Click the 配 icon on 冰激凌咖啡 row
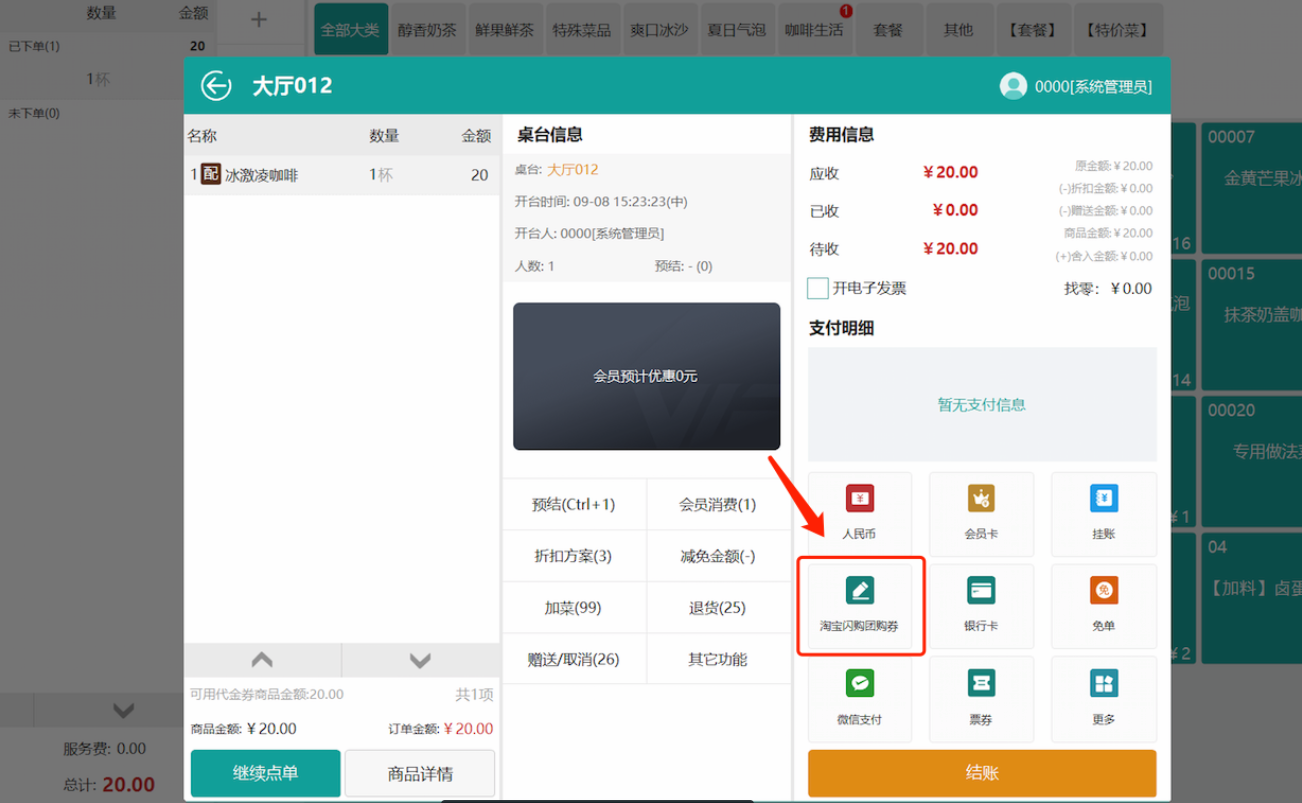The image size is (1302, 803). click(x=210, y=174)
